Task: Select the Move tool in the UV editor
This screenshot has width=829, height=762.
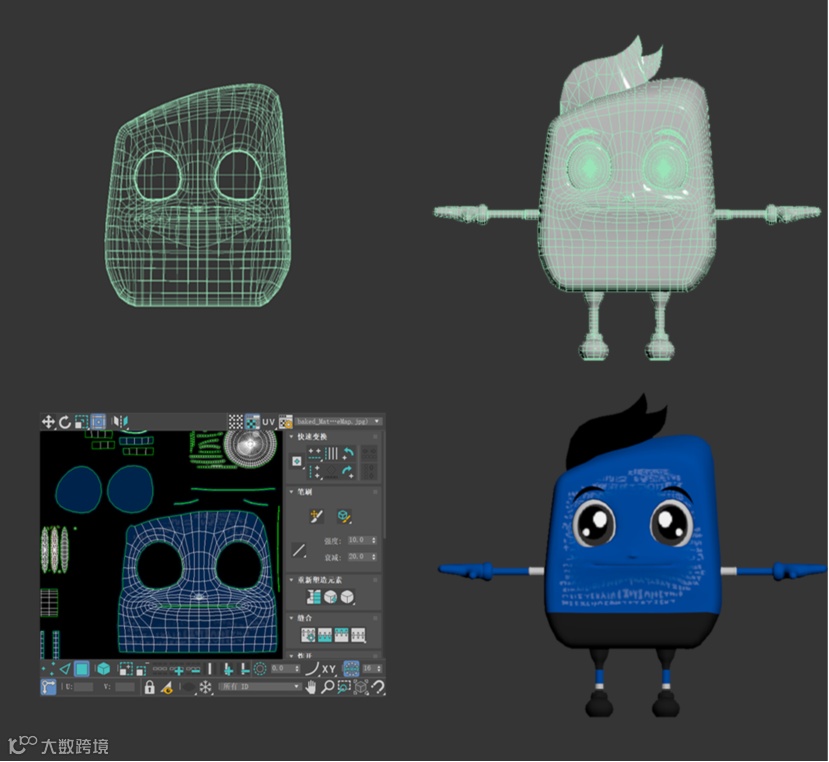Action: 48,422
